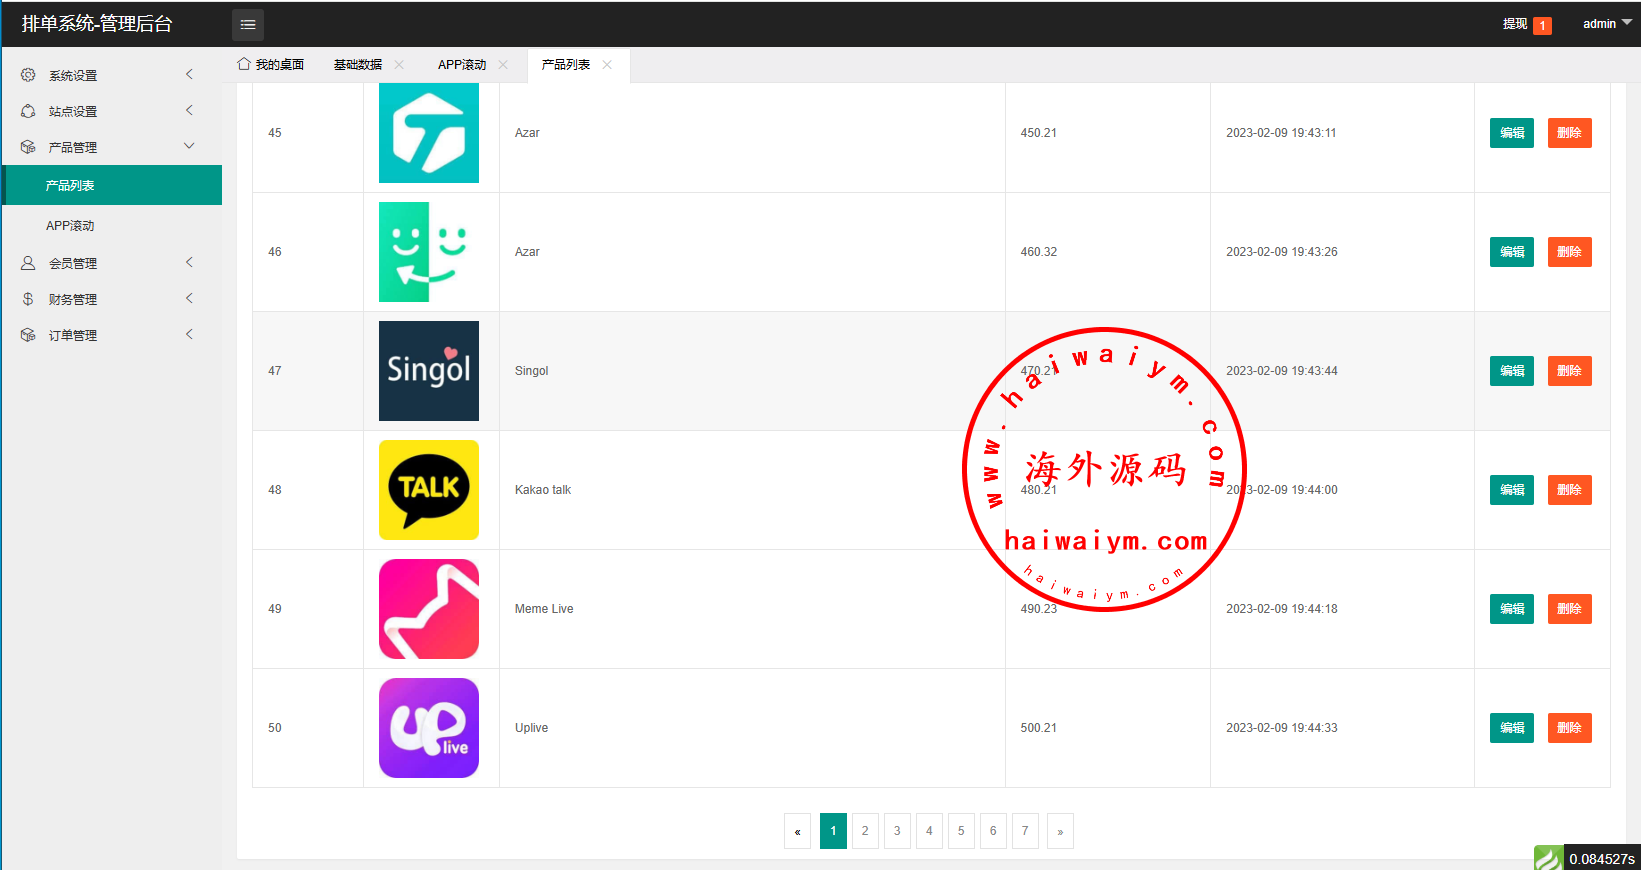Click the price value 500.21
1641x870 pixels.
(1038, 728)
